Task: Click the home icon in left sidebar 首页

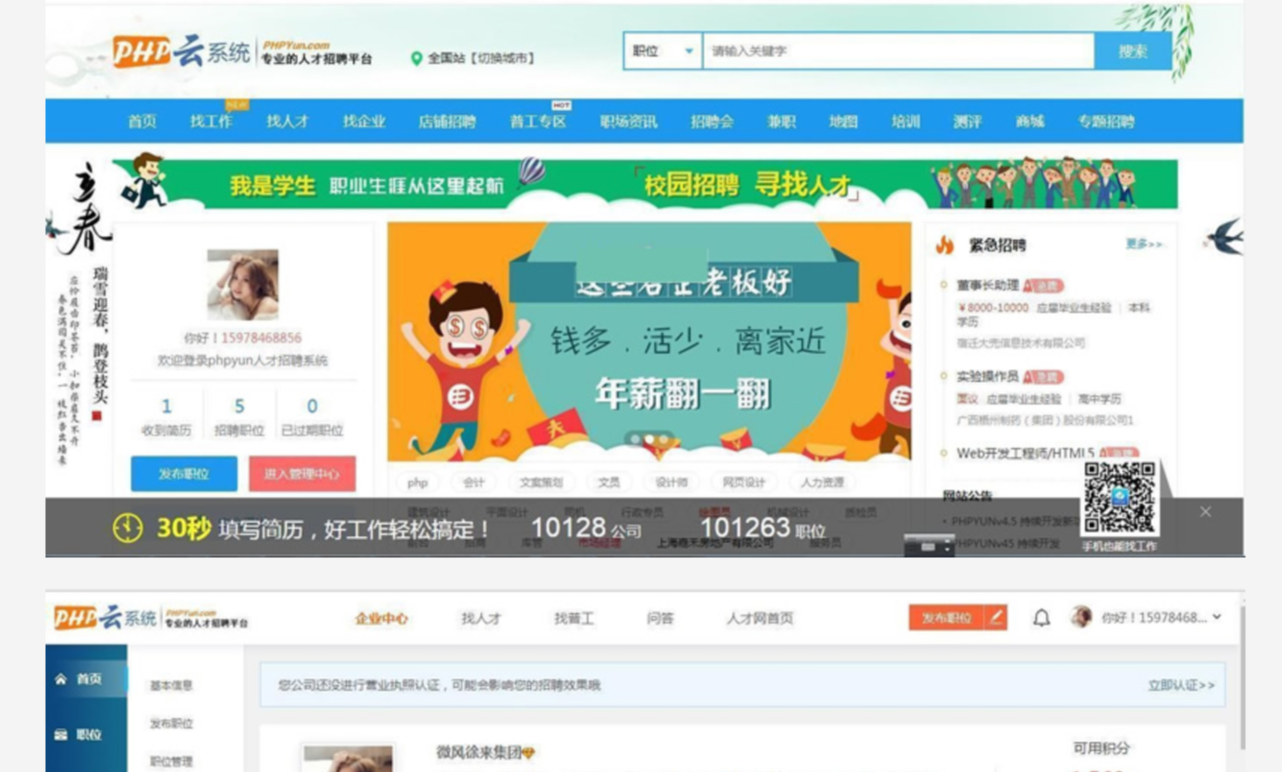Action: point(61,679)
